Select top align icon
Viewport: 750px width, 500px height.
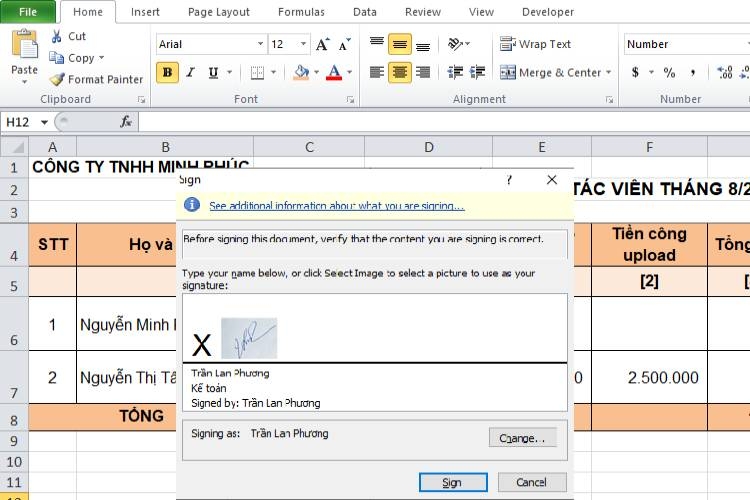(x=376, y=44)
